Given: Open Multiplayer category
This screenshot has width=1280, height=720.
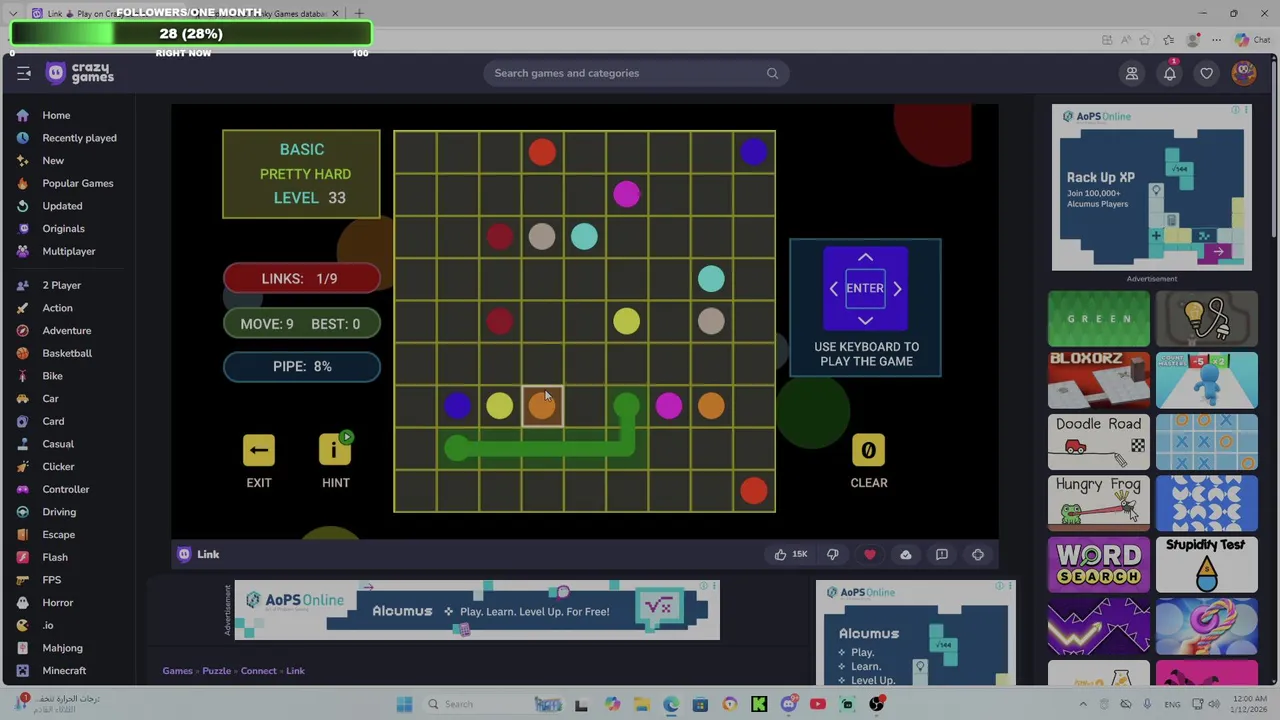Looking at the screenshot, I should [x=69, y=251].
